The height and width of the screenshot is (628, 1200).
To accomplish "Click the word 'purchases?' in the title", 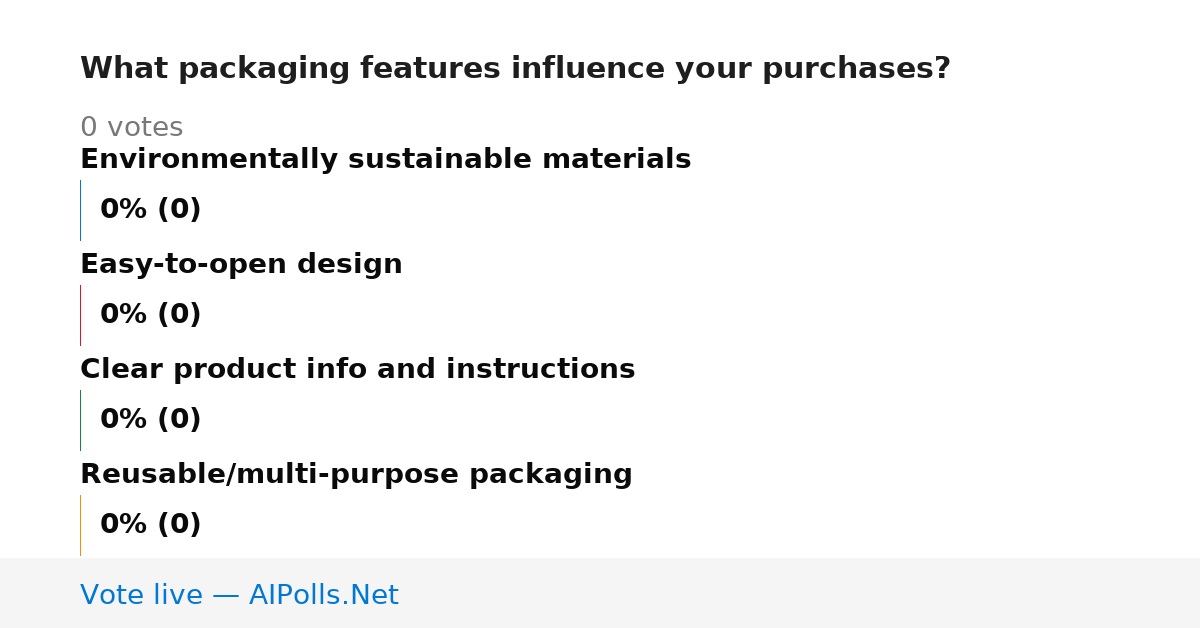I will 856,69.
